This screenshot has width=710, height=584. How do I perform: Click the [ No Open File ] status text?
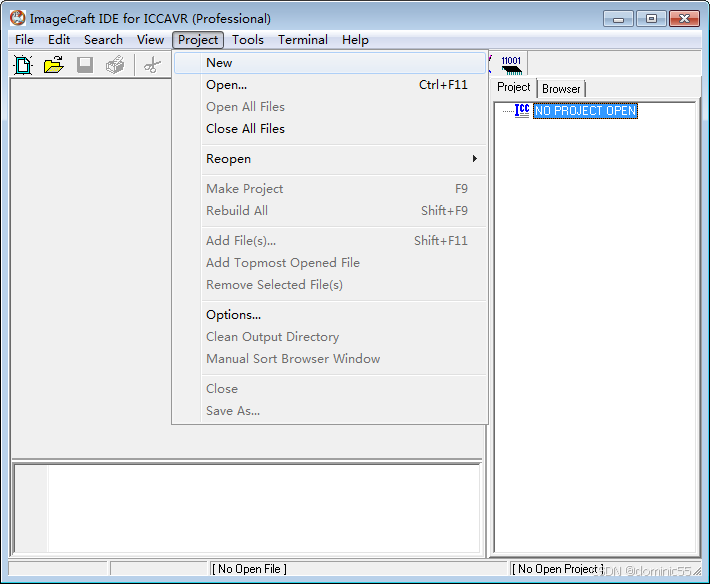coord(249,569)
